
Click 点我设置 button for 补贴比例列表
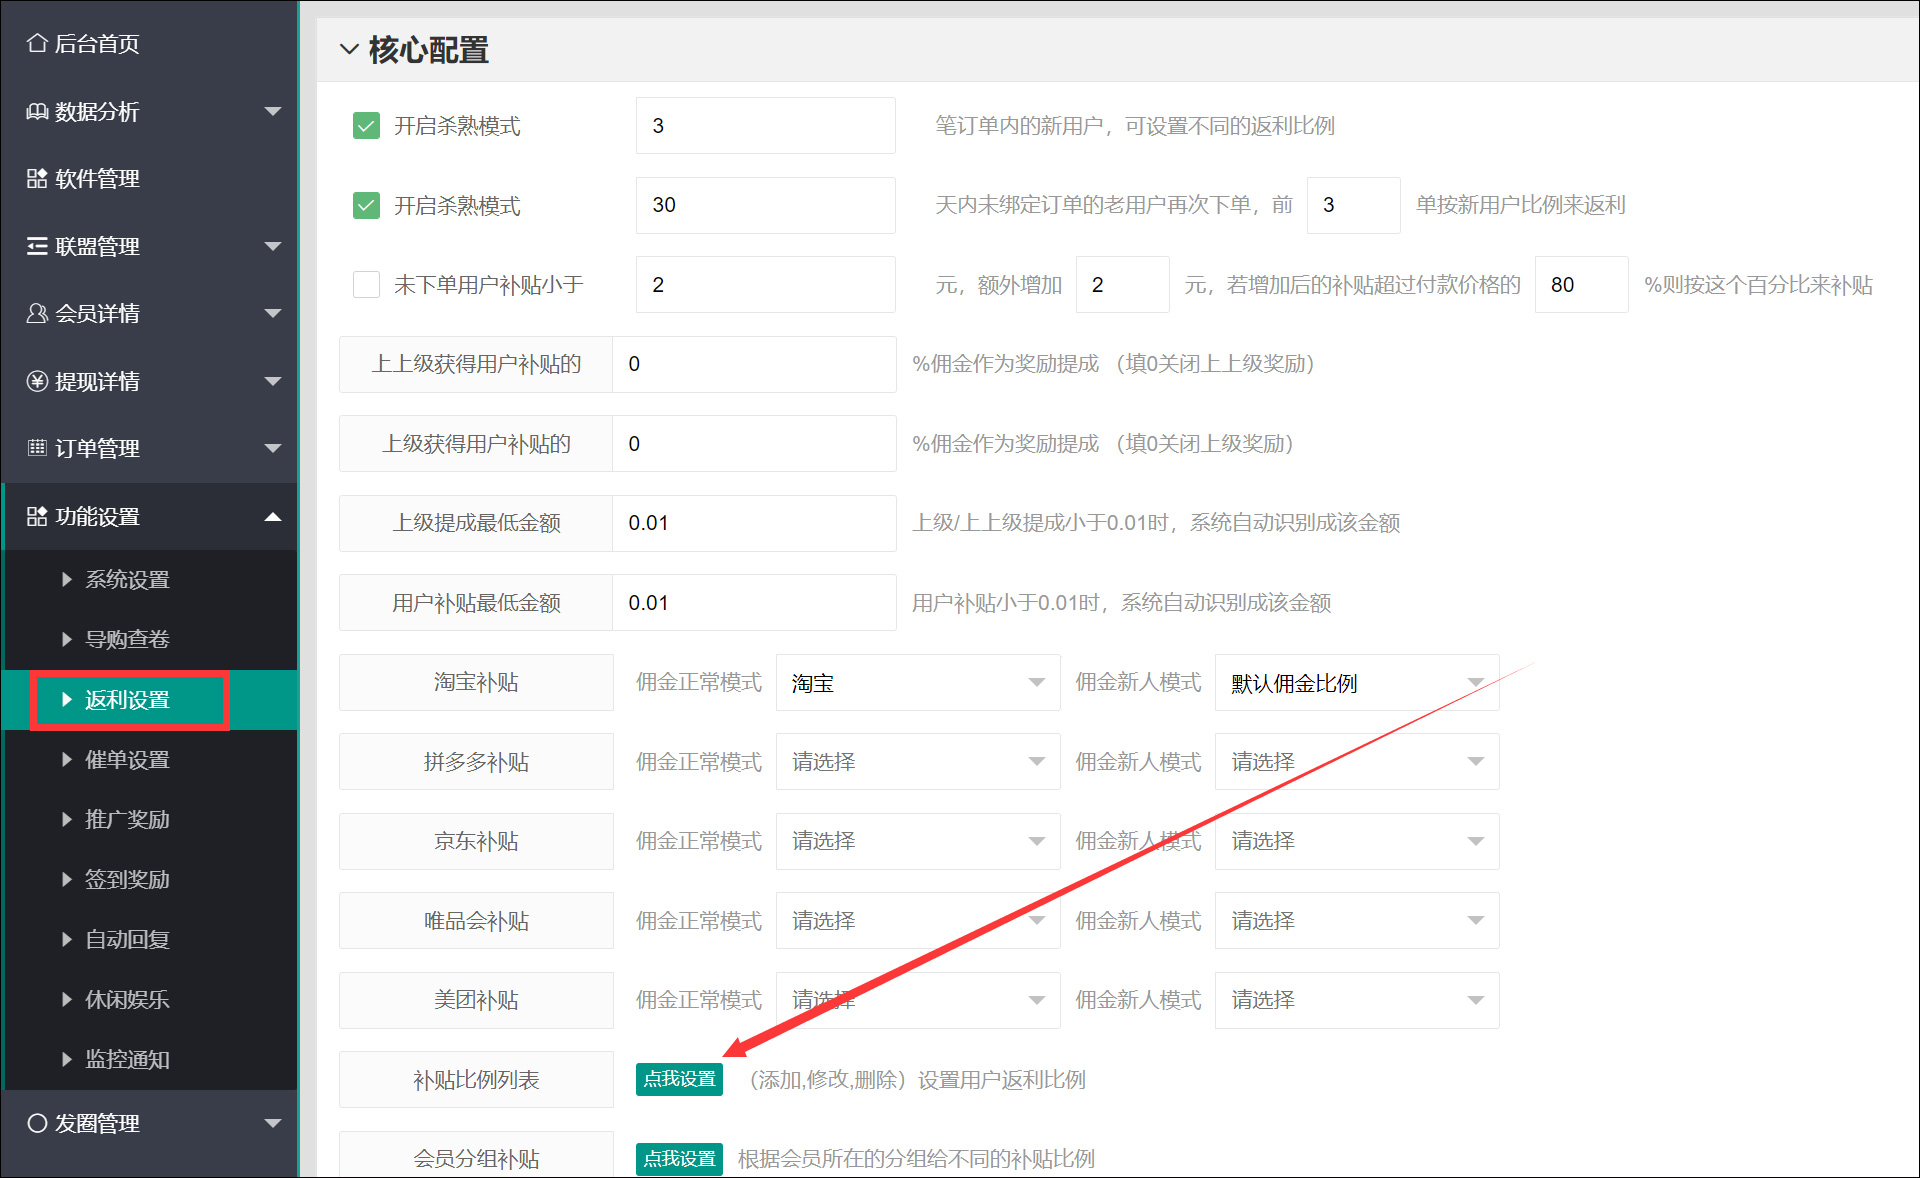click(679, 1079)
